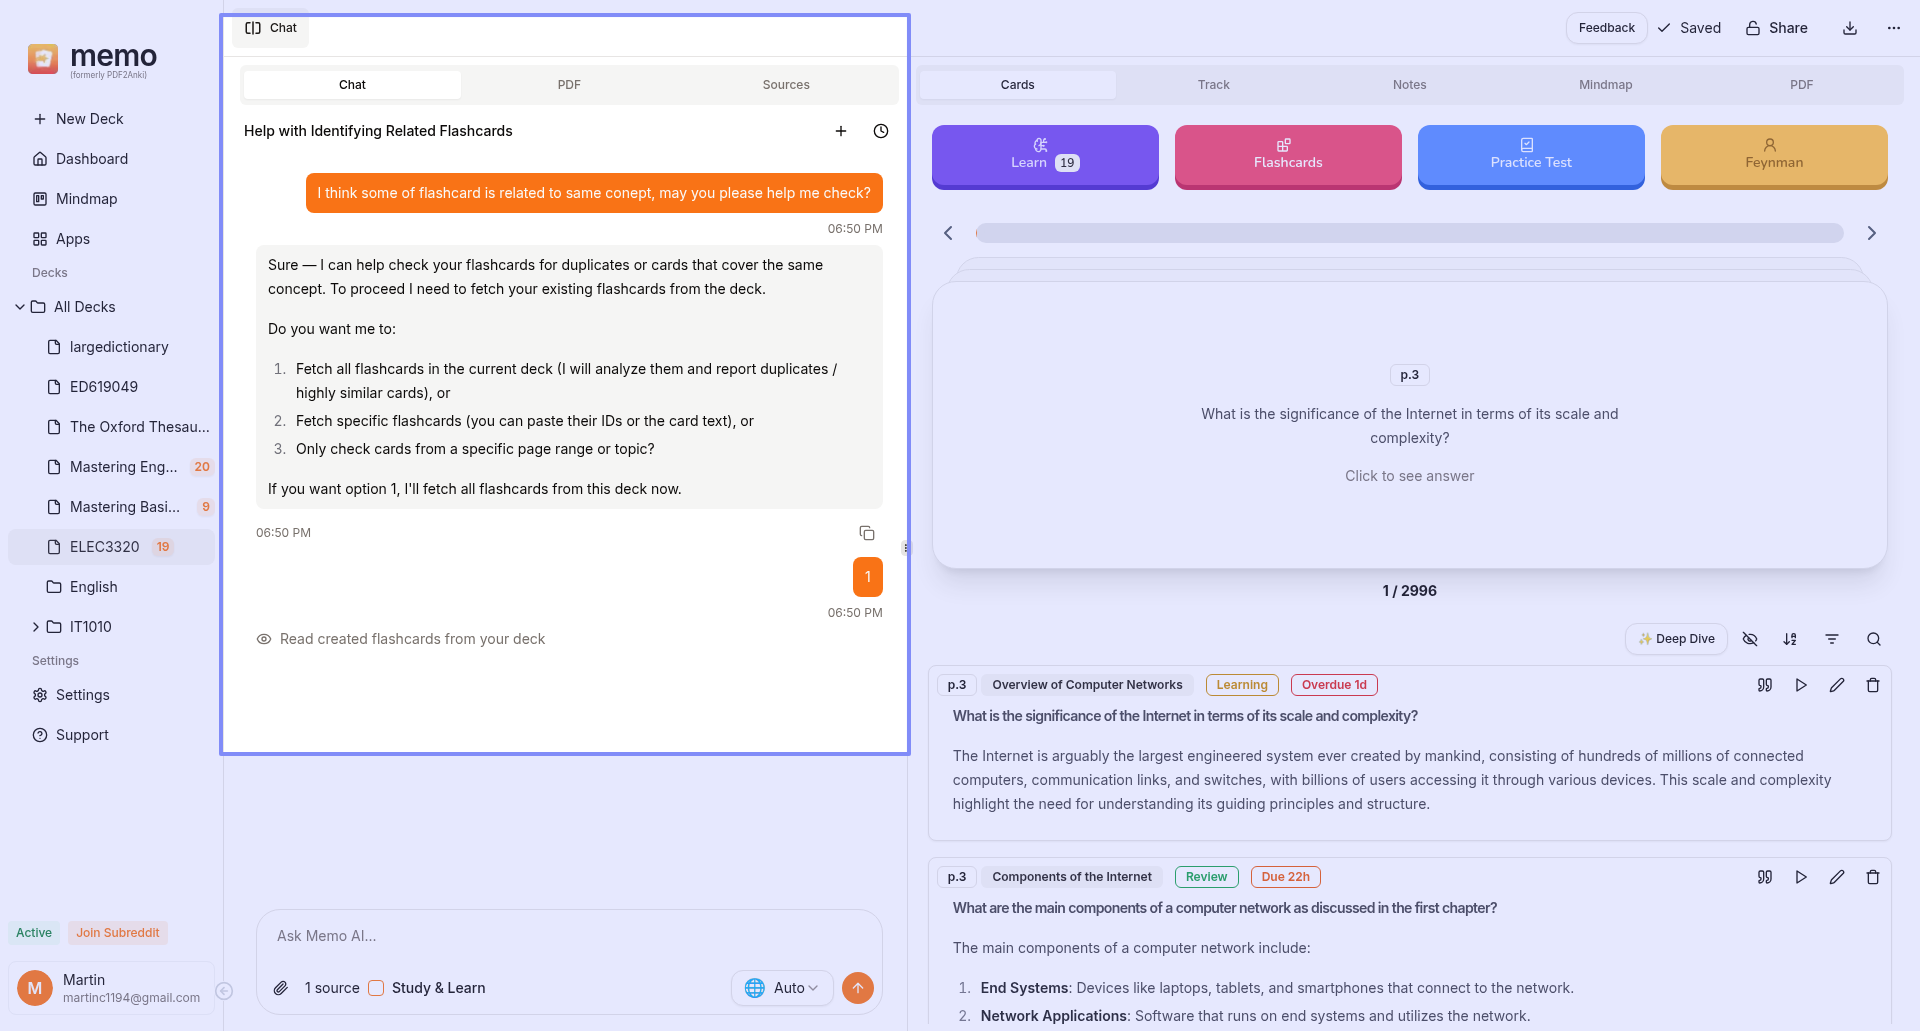Click the flashcard progress bar

(x=1409, y=233)
